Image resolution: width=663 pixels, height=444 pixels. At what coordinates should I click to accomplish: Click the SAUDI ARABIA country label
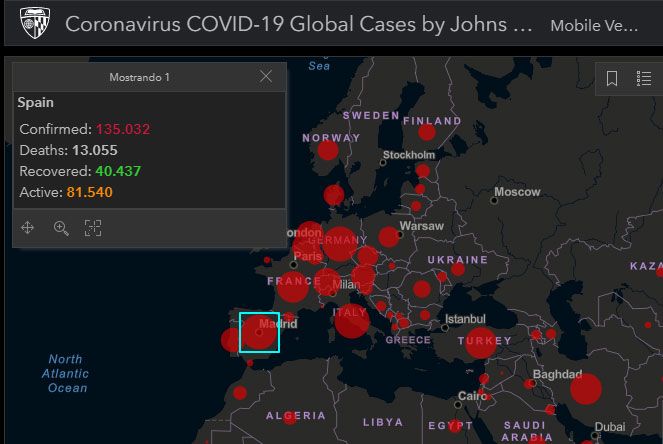click(x=525, y=431)
